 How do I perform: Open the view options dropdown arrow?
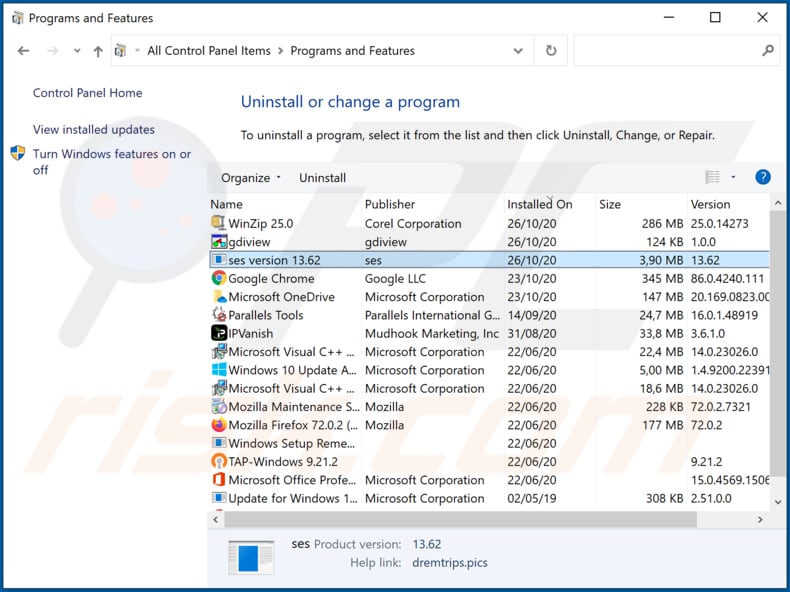(x=733, y=177)
